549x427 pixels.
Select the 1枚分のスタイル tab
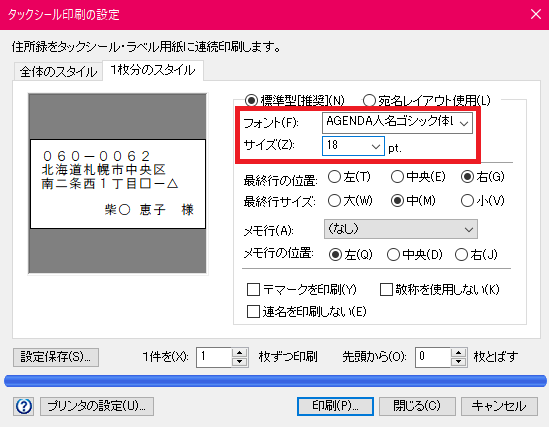coord(153,70)
